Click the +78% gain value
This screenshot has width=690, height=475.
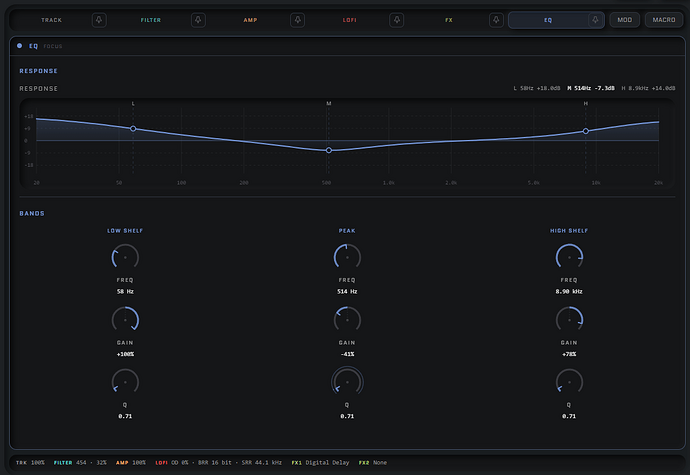[569, 354]
